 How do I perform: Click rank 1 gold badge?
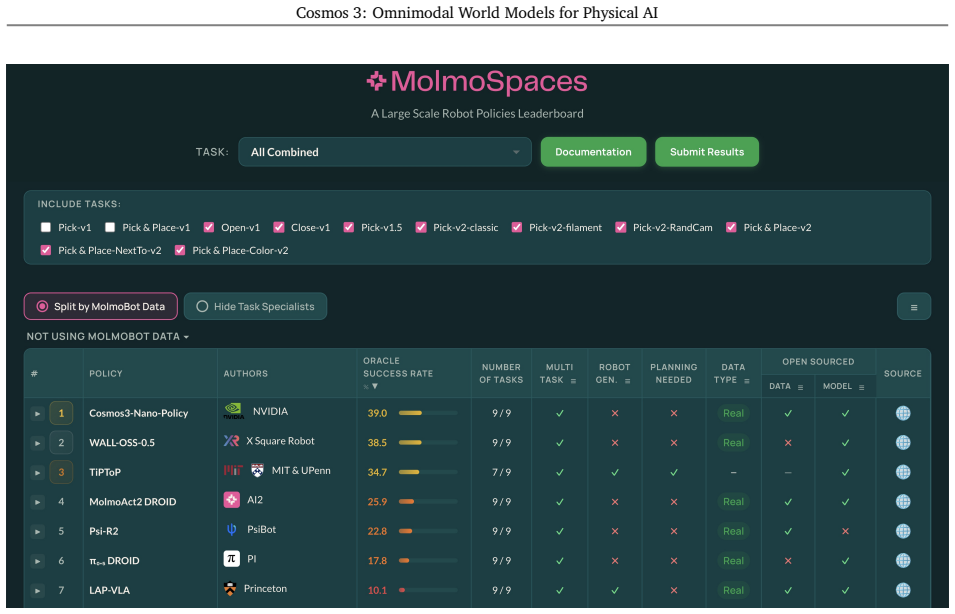tap(61, 413)
